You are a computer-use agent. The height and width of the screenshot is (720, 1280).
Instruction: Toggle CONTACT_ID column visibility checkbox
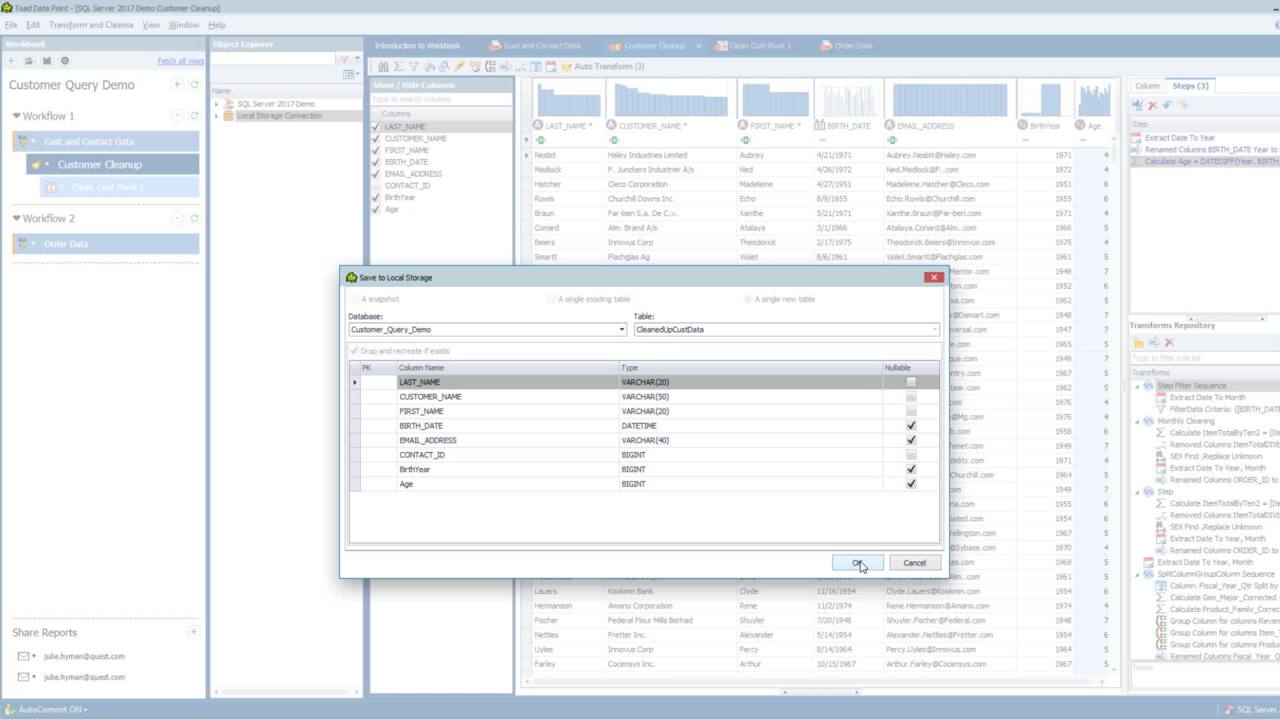(376, 185)
